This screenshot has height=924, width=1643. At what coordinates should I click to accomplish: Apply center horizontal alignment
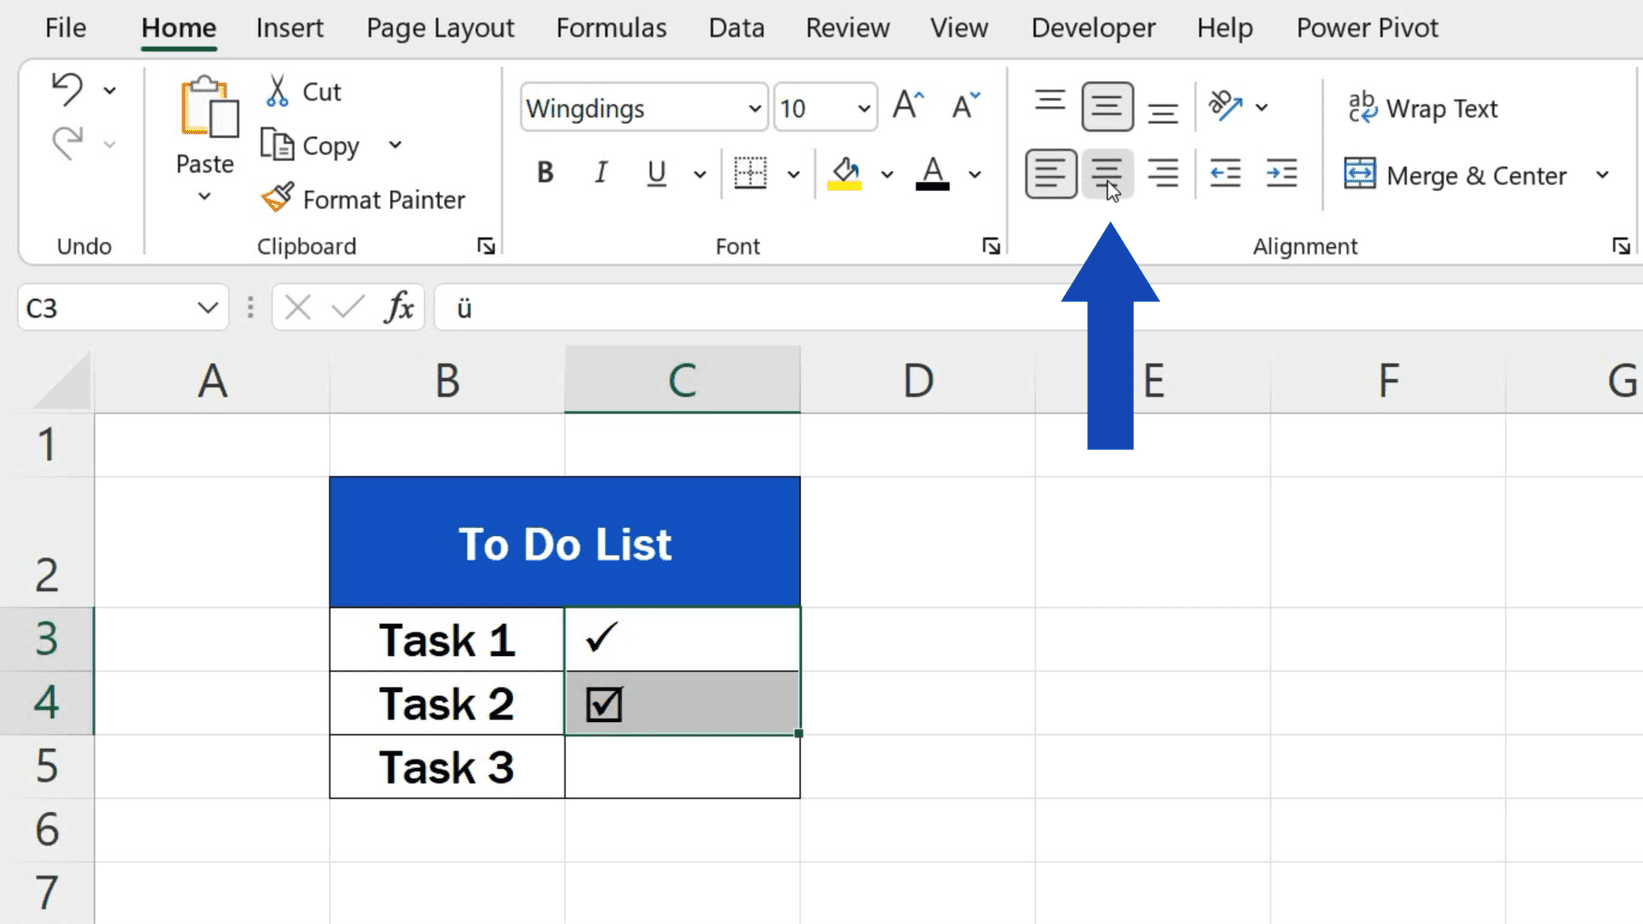click(x=1107, y=173)
